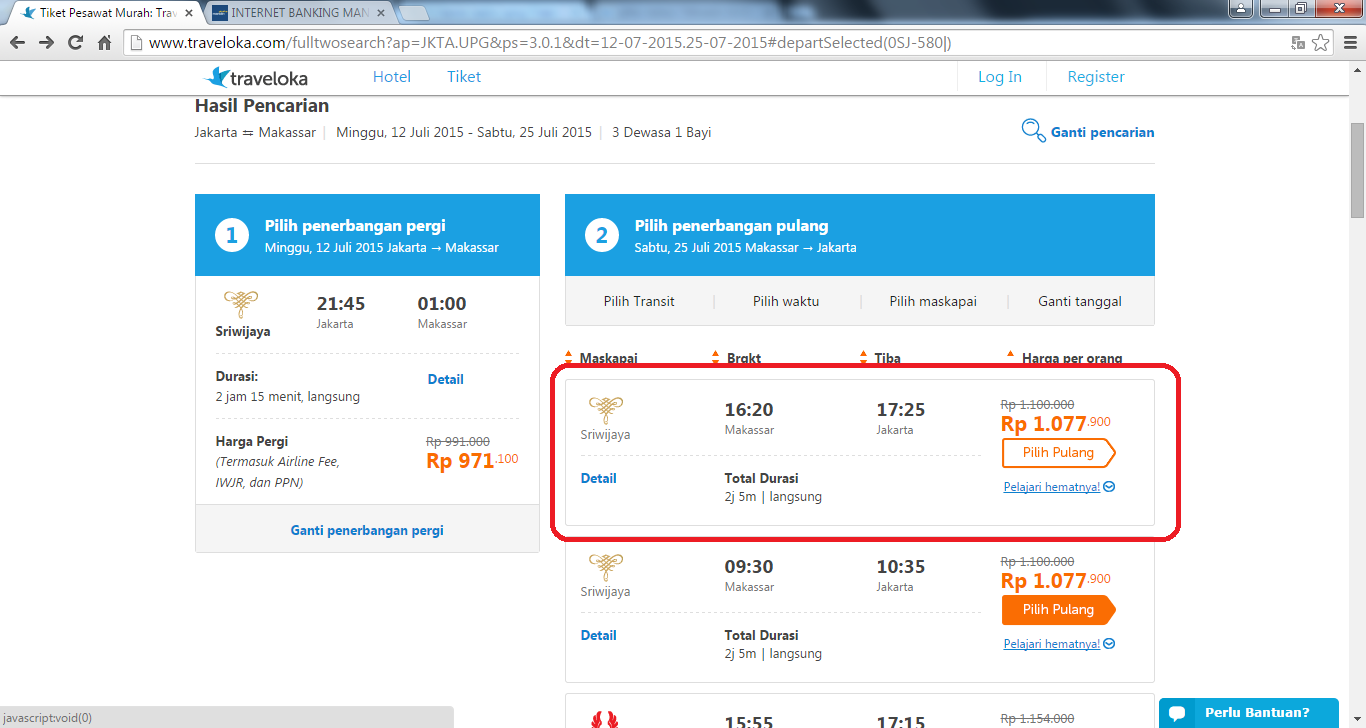The image size is (1366, 728).
Task: Click the Traveloka logo
Action: pos(256,77)
